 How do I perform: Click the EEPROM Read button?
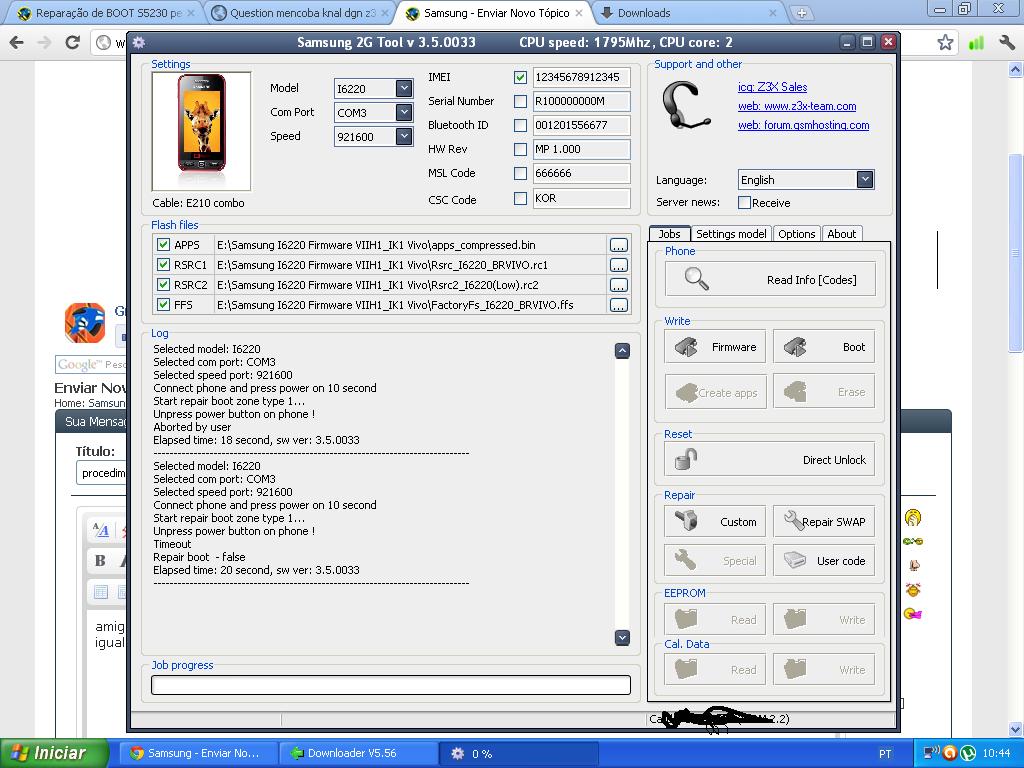pyautogui.click(x=715, y=619)
